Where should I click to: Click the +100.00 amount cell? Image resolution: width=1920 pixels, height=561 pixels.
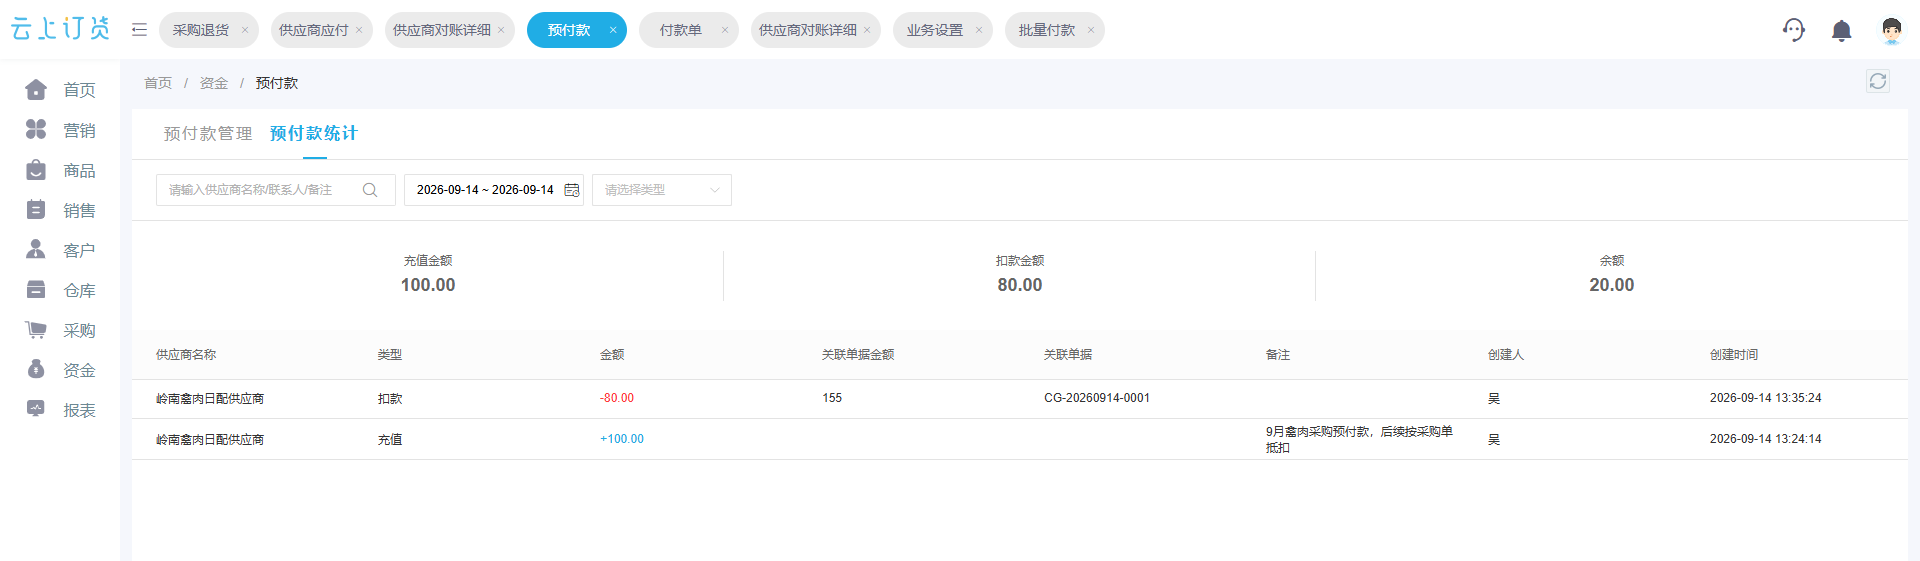(622, 439)
